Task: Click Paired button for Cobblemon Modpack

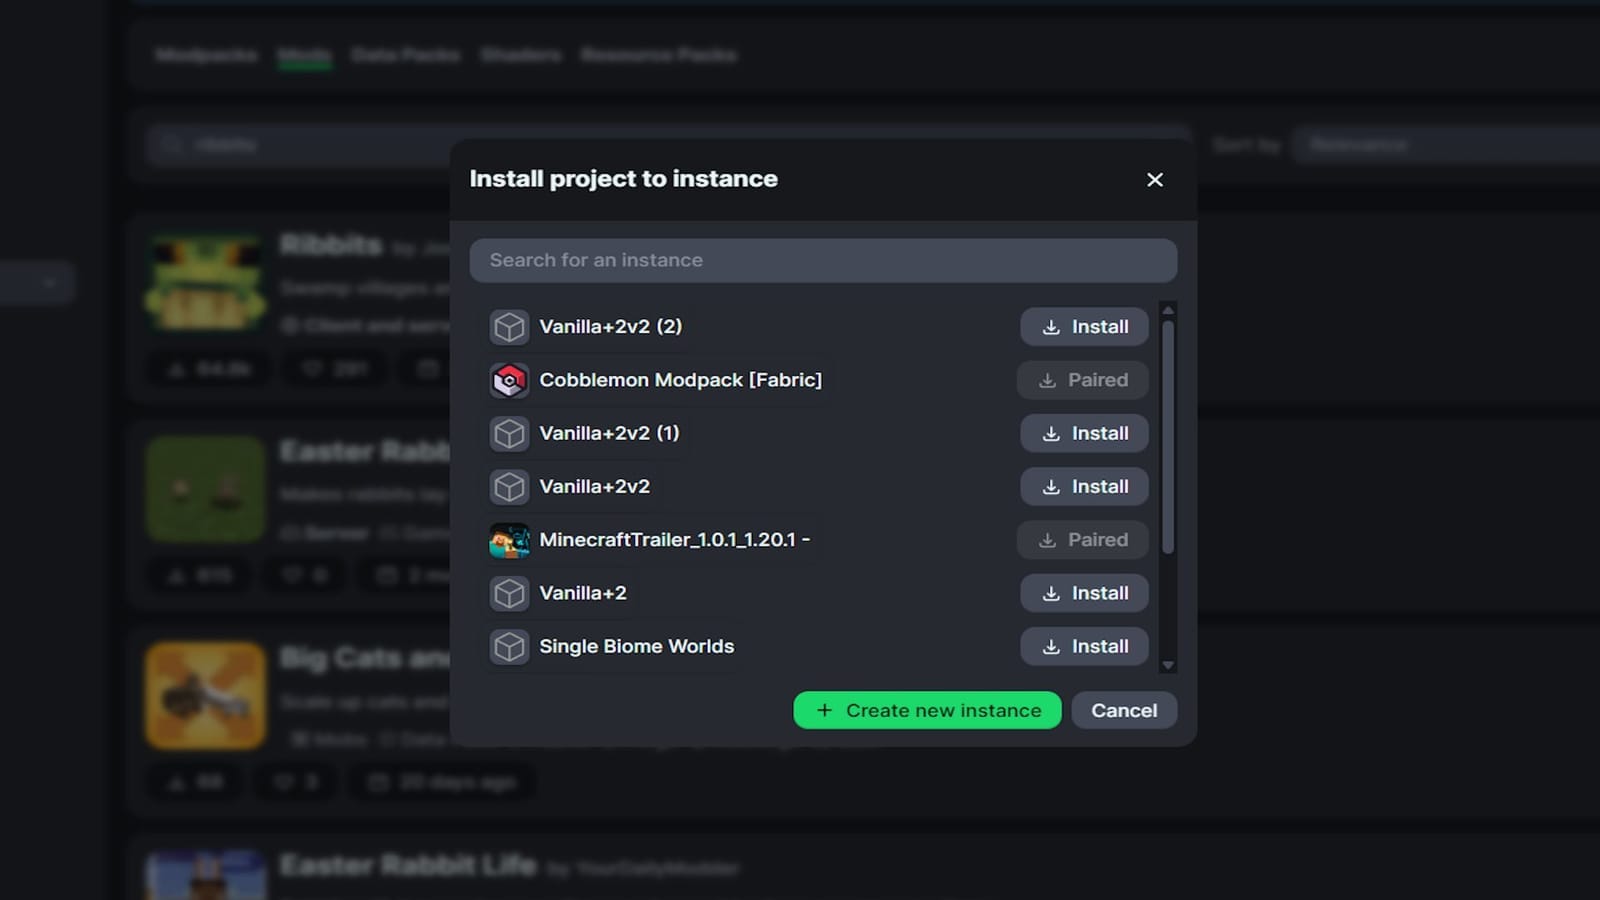Action: tap(1083, 380)
